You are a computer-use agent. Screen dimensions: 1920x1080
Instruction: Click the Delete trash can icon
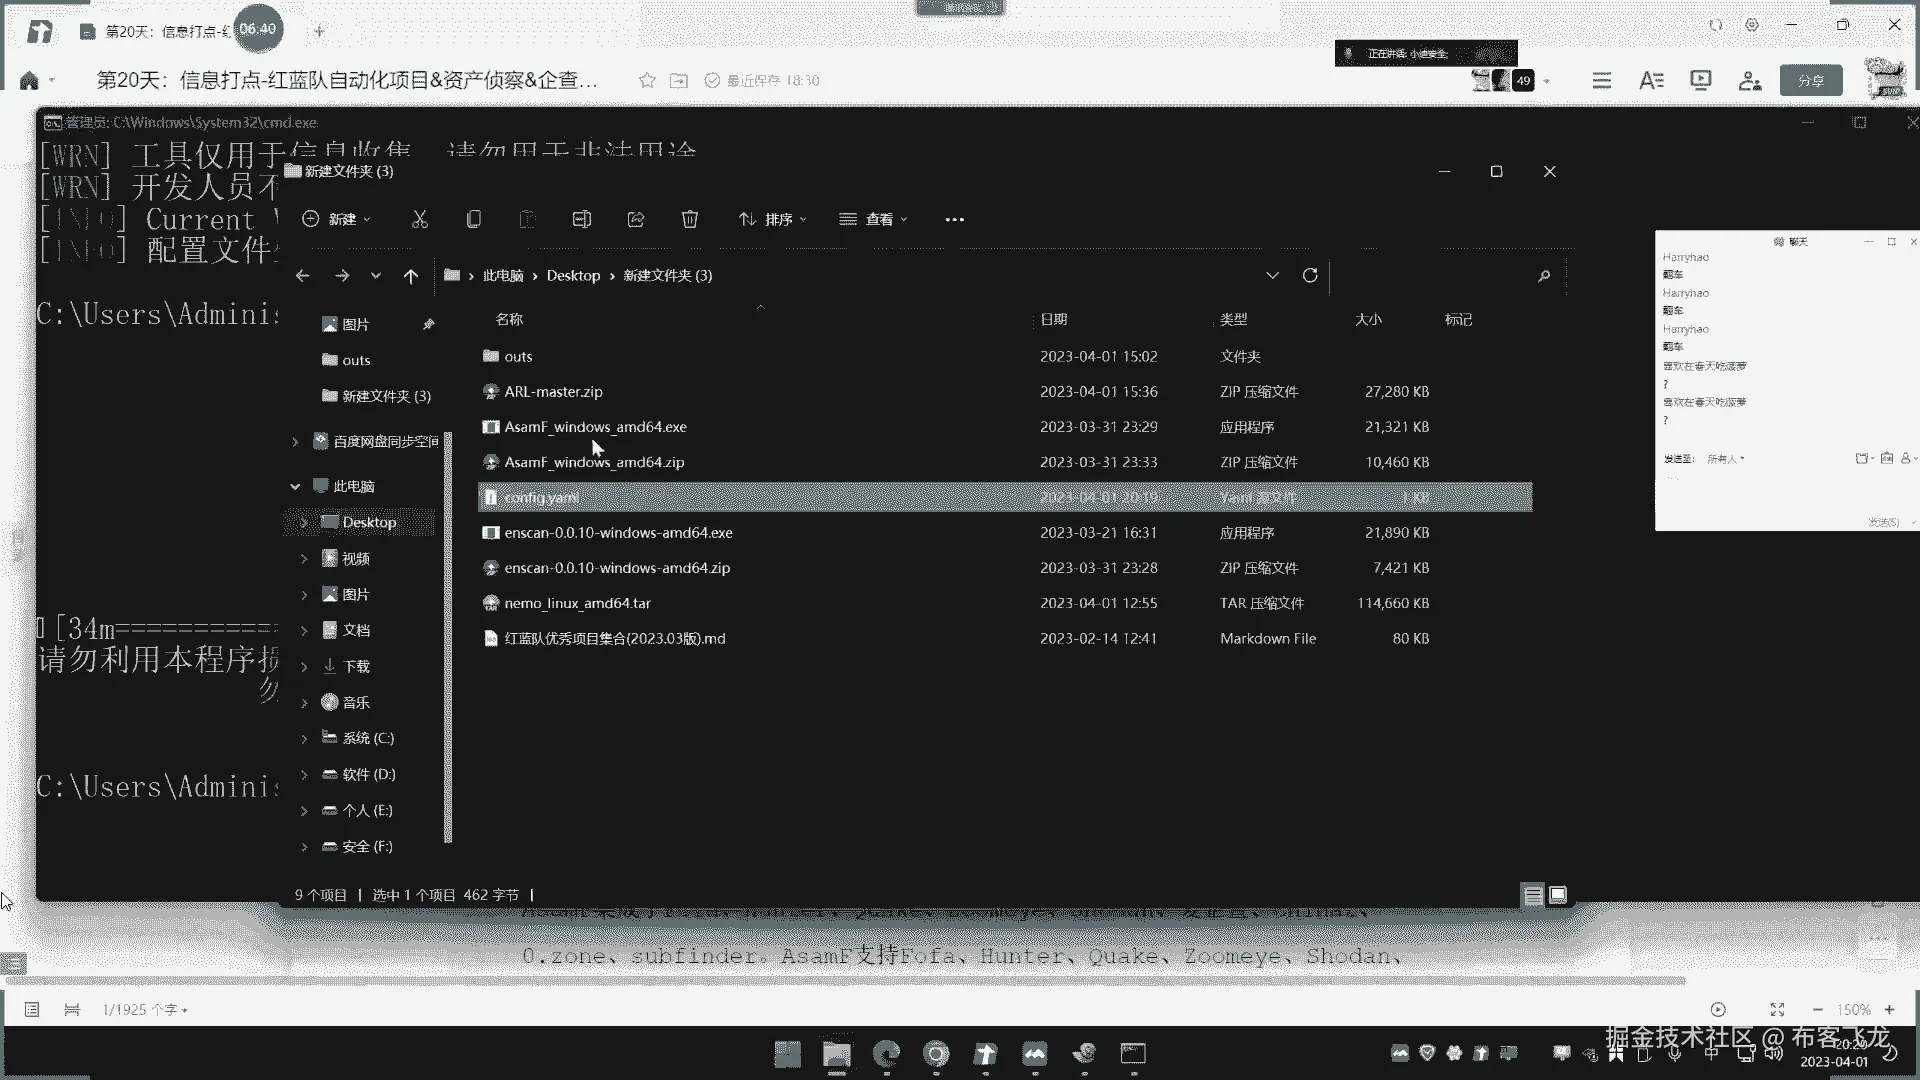pos(690,219)
